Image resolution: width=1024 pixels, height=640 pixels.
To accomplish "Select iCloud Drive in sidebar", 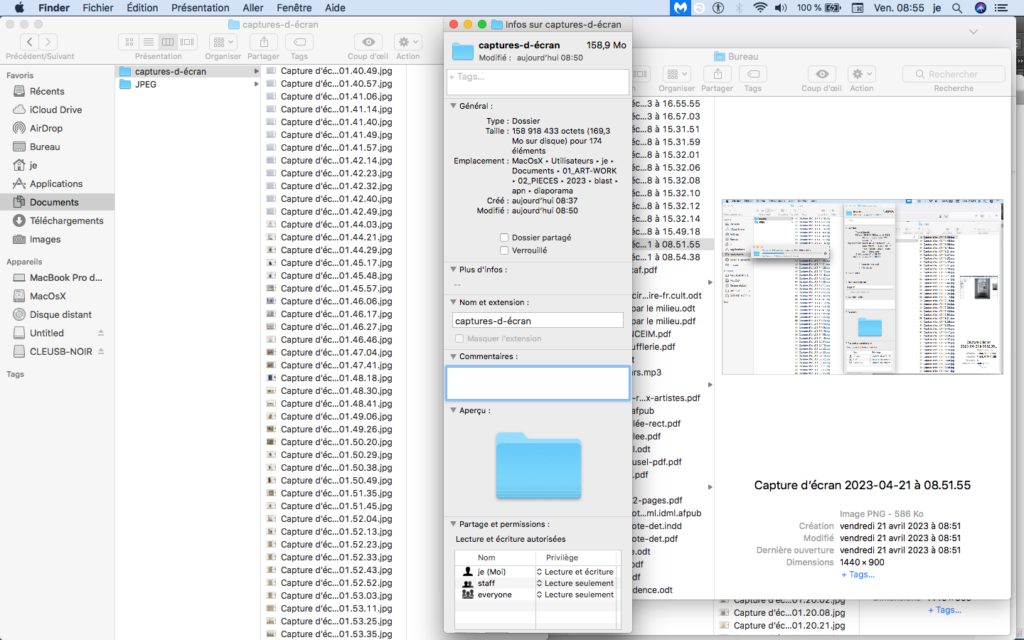I will pos(55,110).
